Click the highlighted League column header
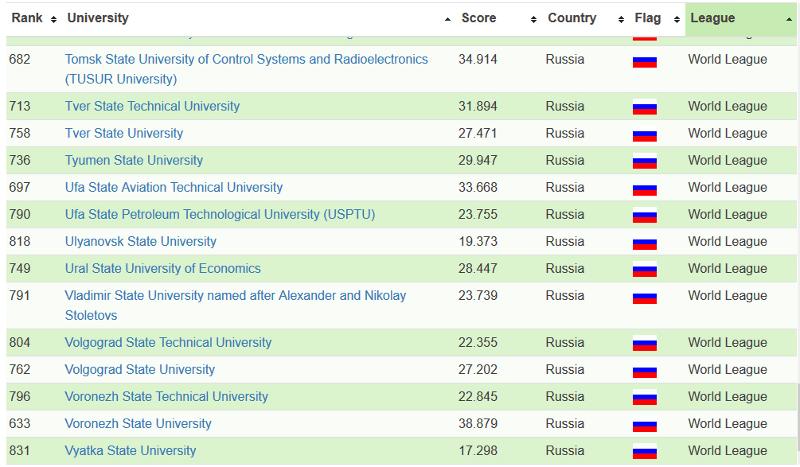 pos(712,18)
